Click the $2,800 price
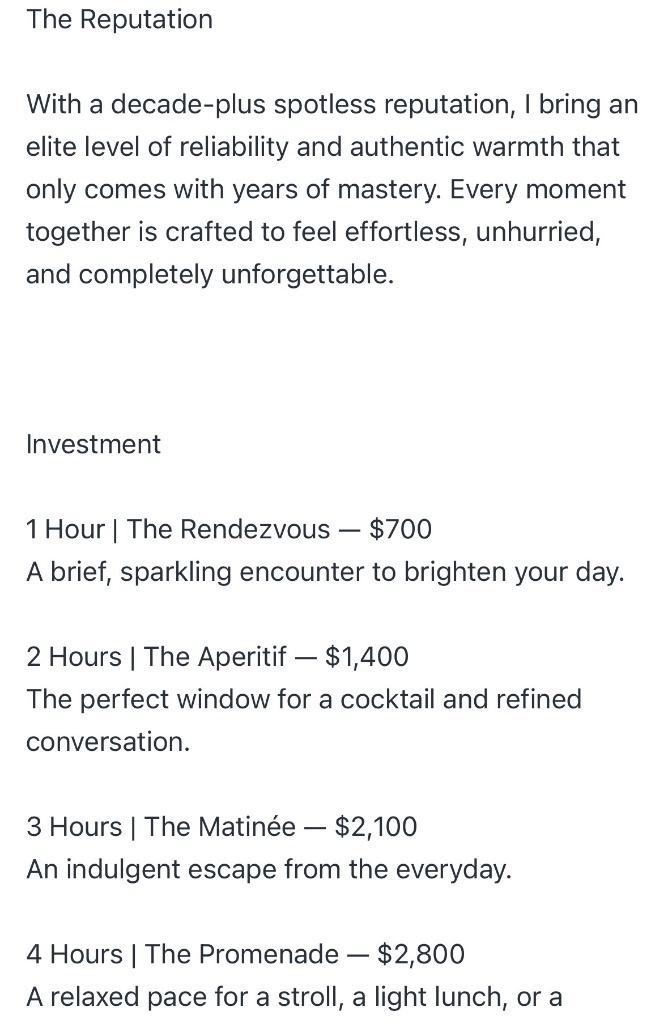Viewport: 668px width, 1024px height. 420,954
